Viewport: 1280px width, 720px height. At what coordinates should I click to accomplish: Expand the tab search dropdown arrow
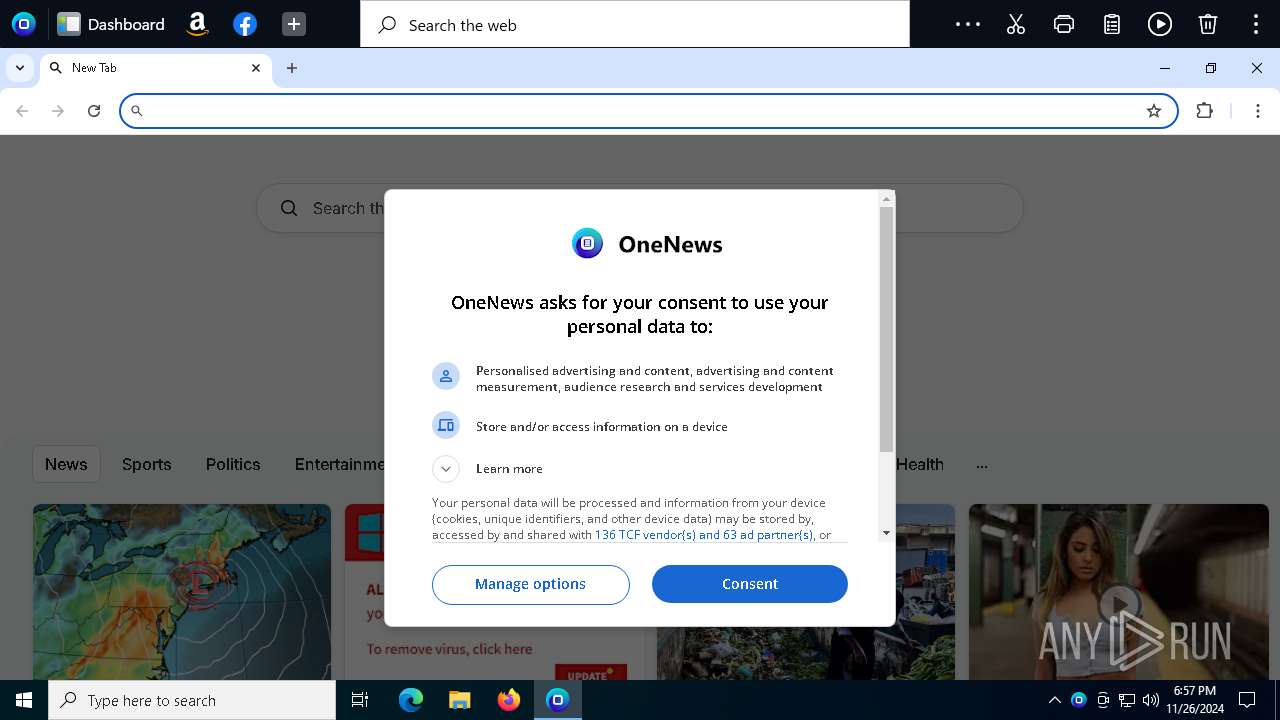click(x=20, y=68)
